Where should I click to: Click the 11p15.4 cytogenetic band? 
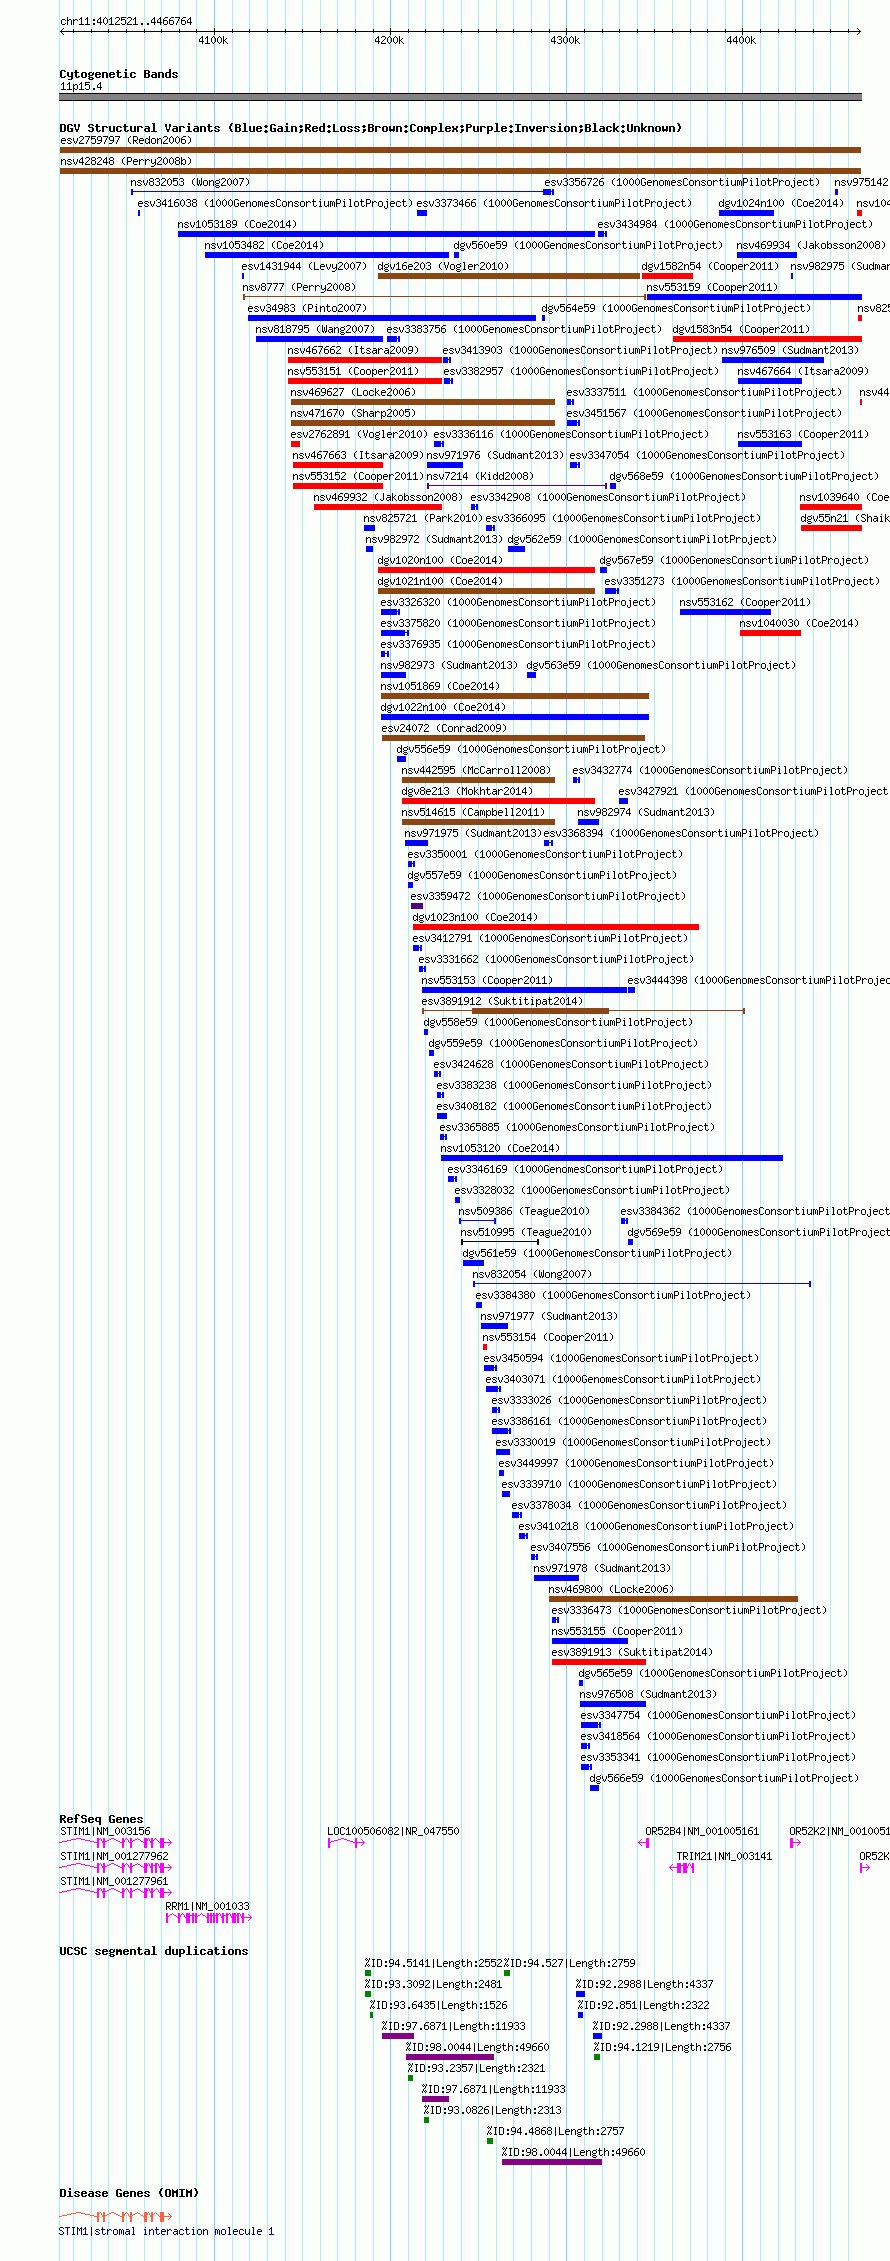(460, 97)
